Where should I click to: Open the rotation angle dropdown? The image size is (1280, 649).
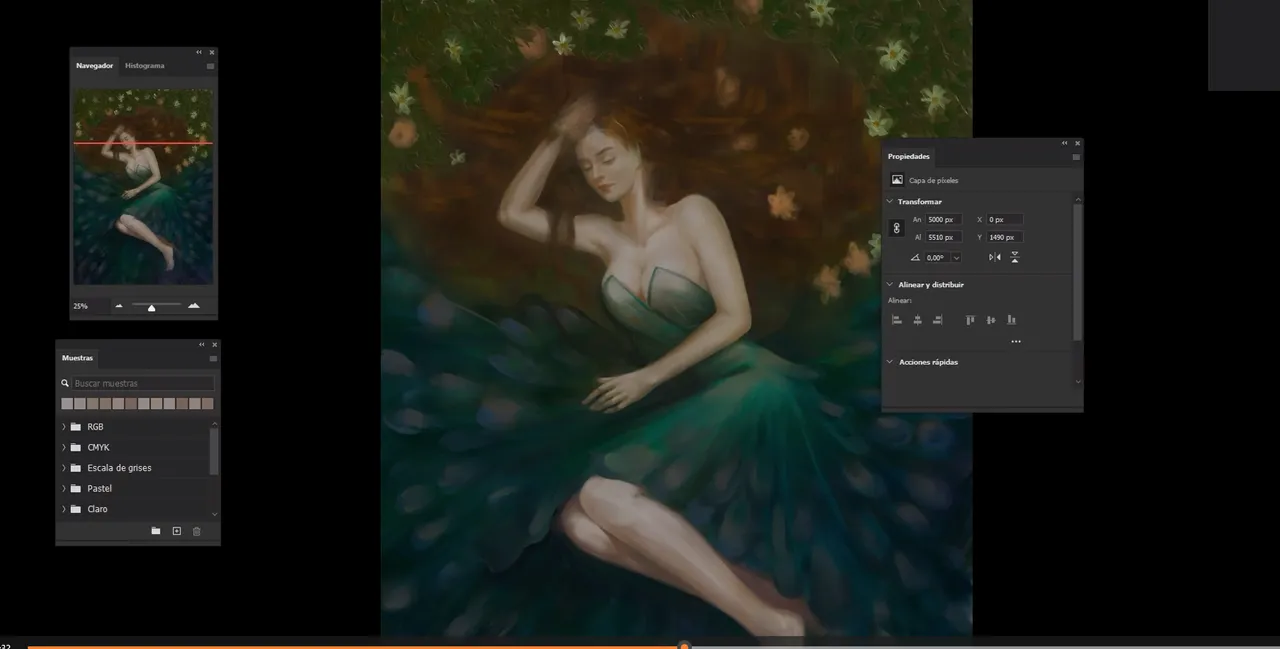coord(956,258)
